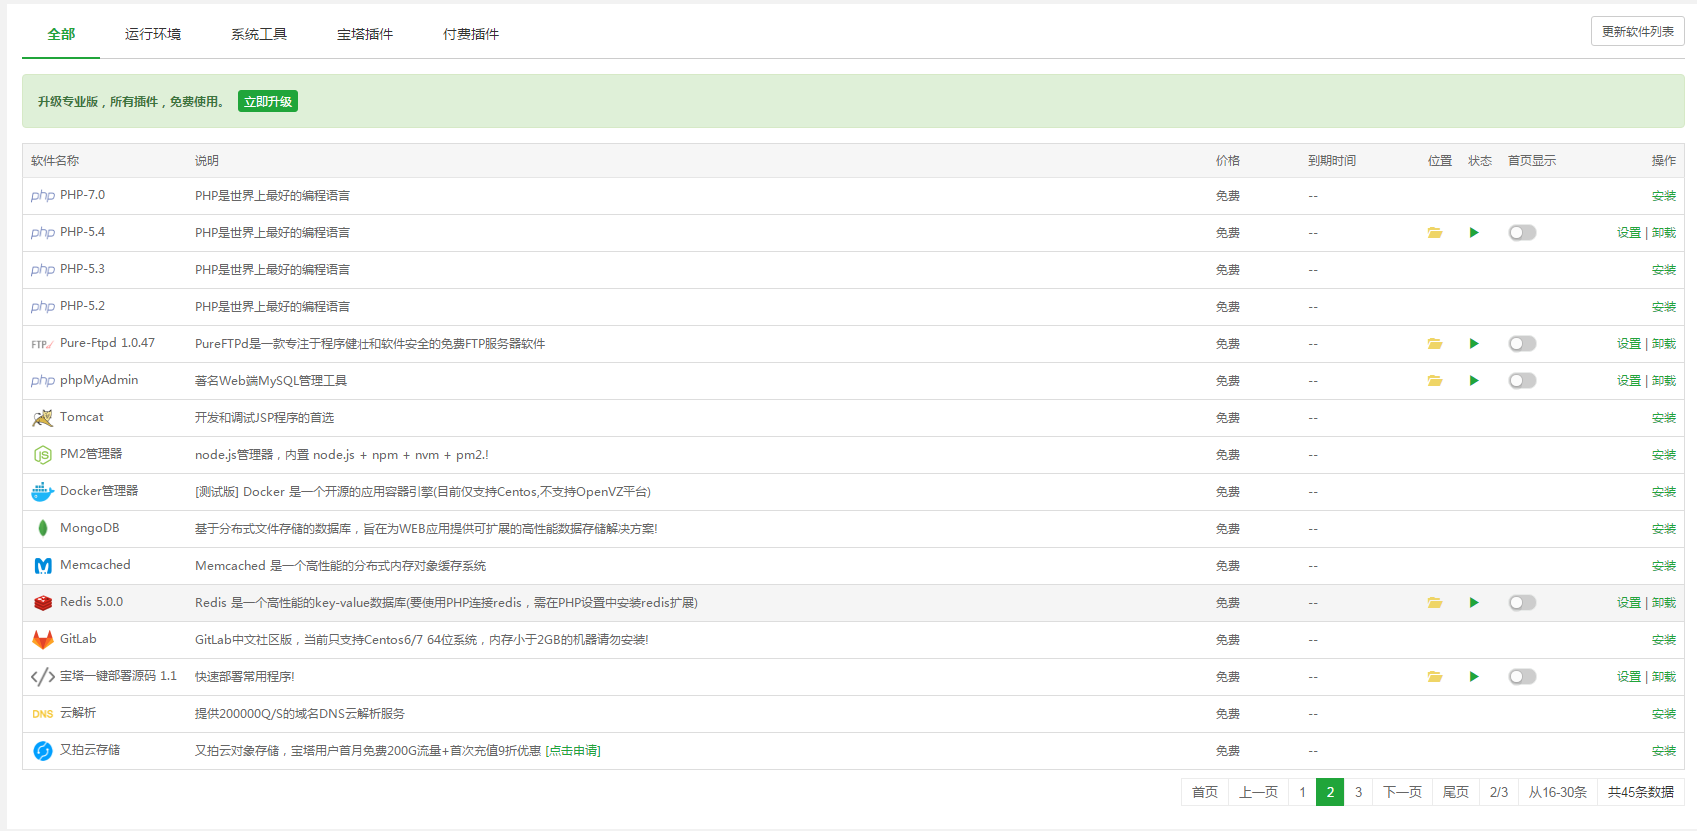Image resolution: width=1697 pixels, height=831 pixels.
Task: Click the 又拍云存储 blue icon
Action: click(x=42, y=751)
